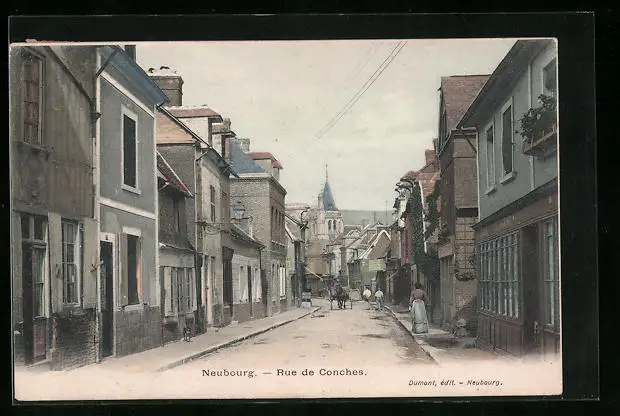
Task: Click the overhead telegraph wires
Action: 362,88
